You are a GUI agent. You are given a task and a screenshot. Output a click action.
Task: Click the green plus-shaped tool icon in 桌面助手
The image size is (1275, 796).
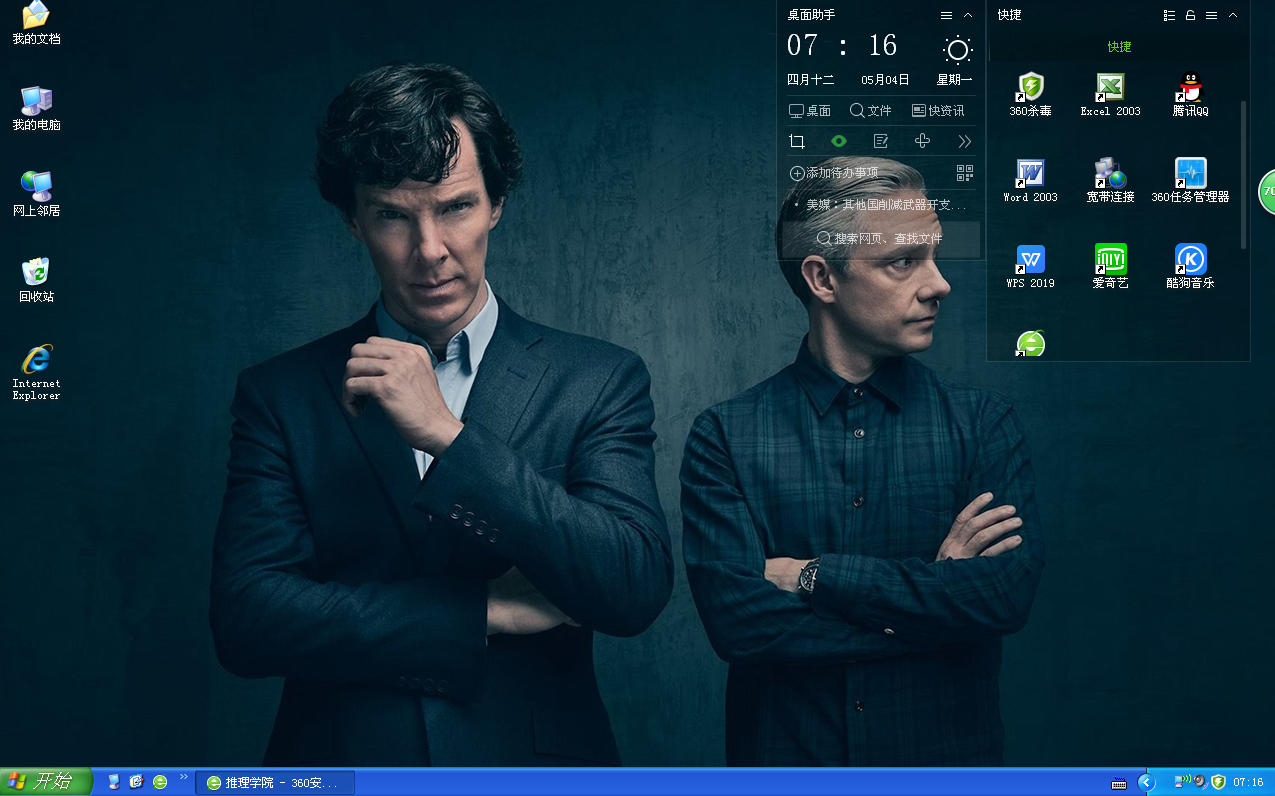(922, 142)
